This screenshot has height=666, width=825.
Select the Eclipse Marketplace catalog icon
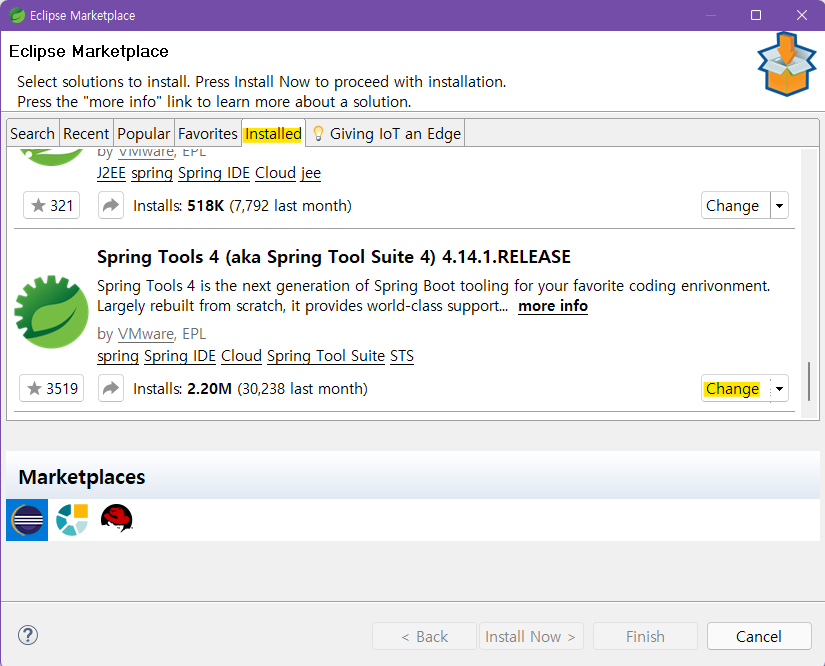tap(27, 520)
